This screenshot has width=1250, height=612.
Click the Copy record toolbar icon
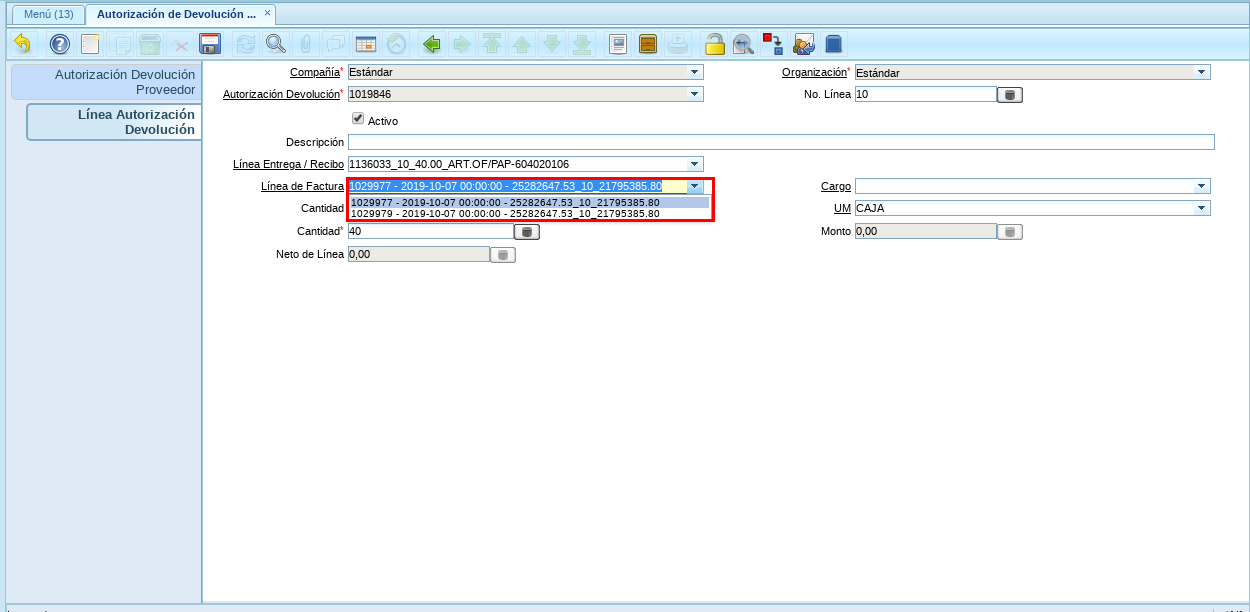click(x=121, y=44)
